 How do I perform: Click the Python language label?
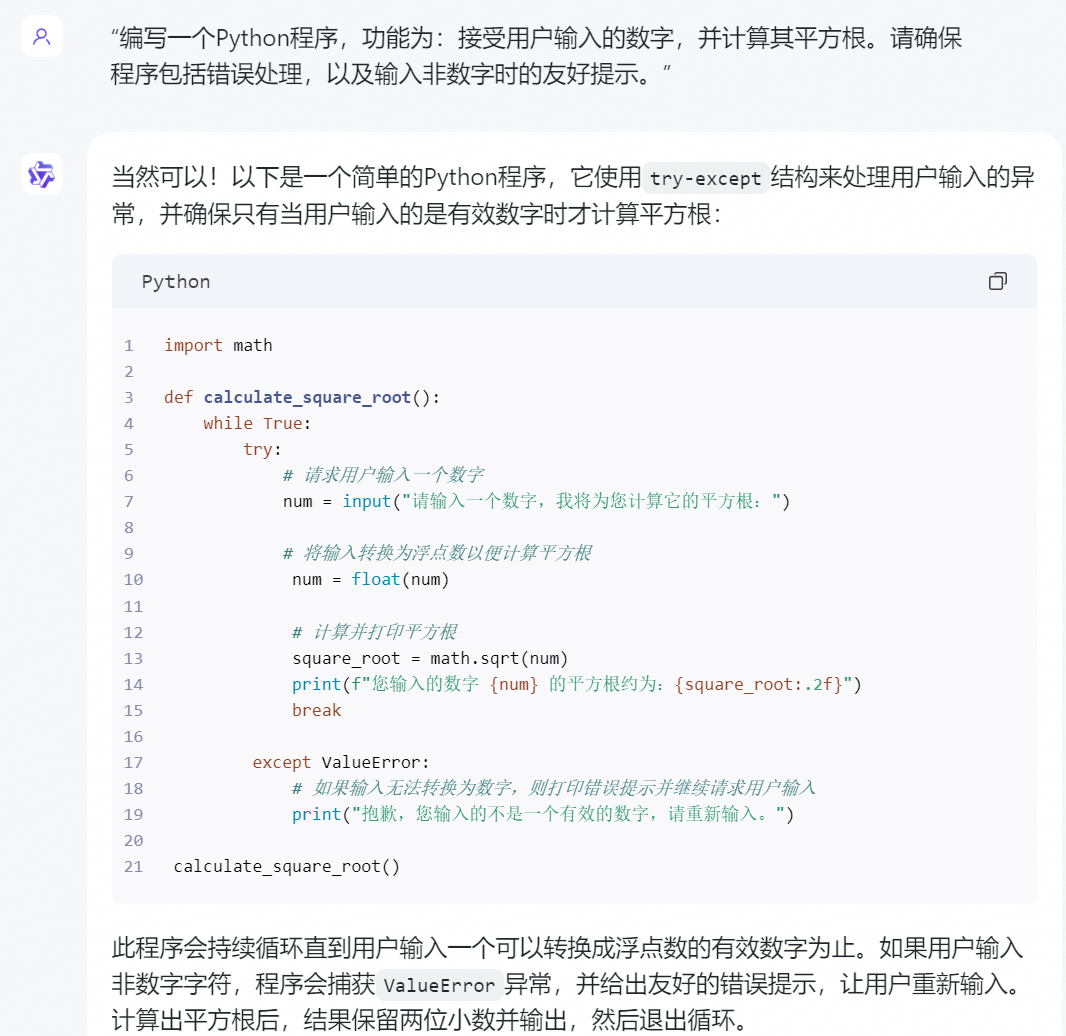[x=176, y=281]
